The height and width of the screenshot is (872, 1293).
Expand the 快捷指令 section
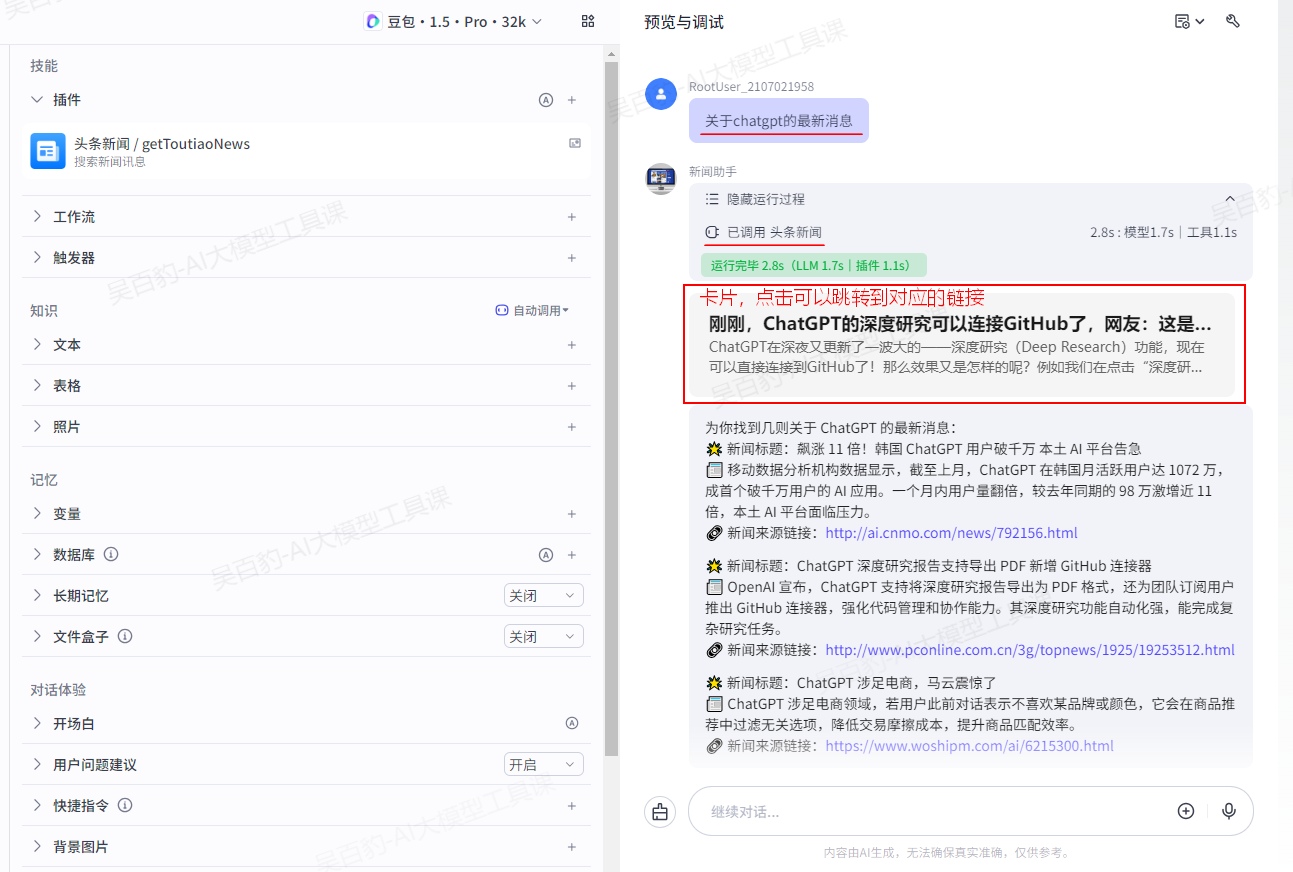pyautogui.click(x=37, y=806)
